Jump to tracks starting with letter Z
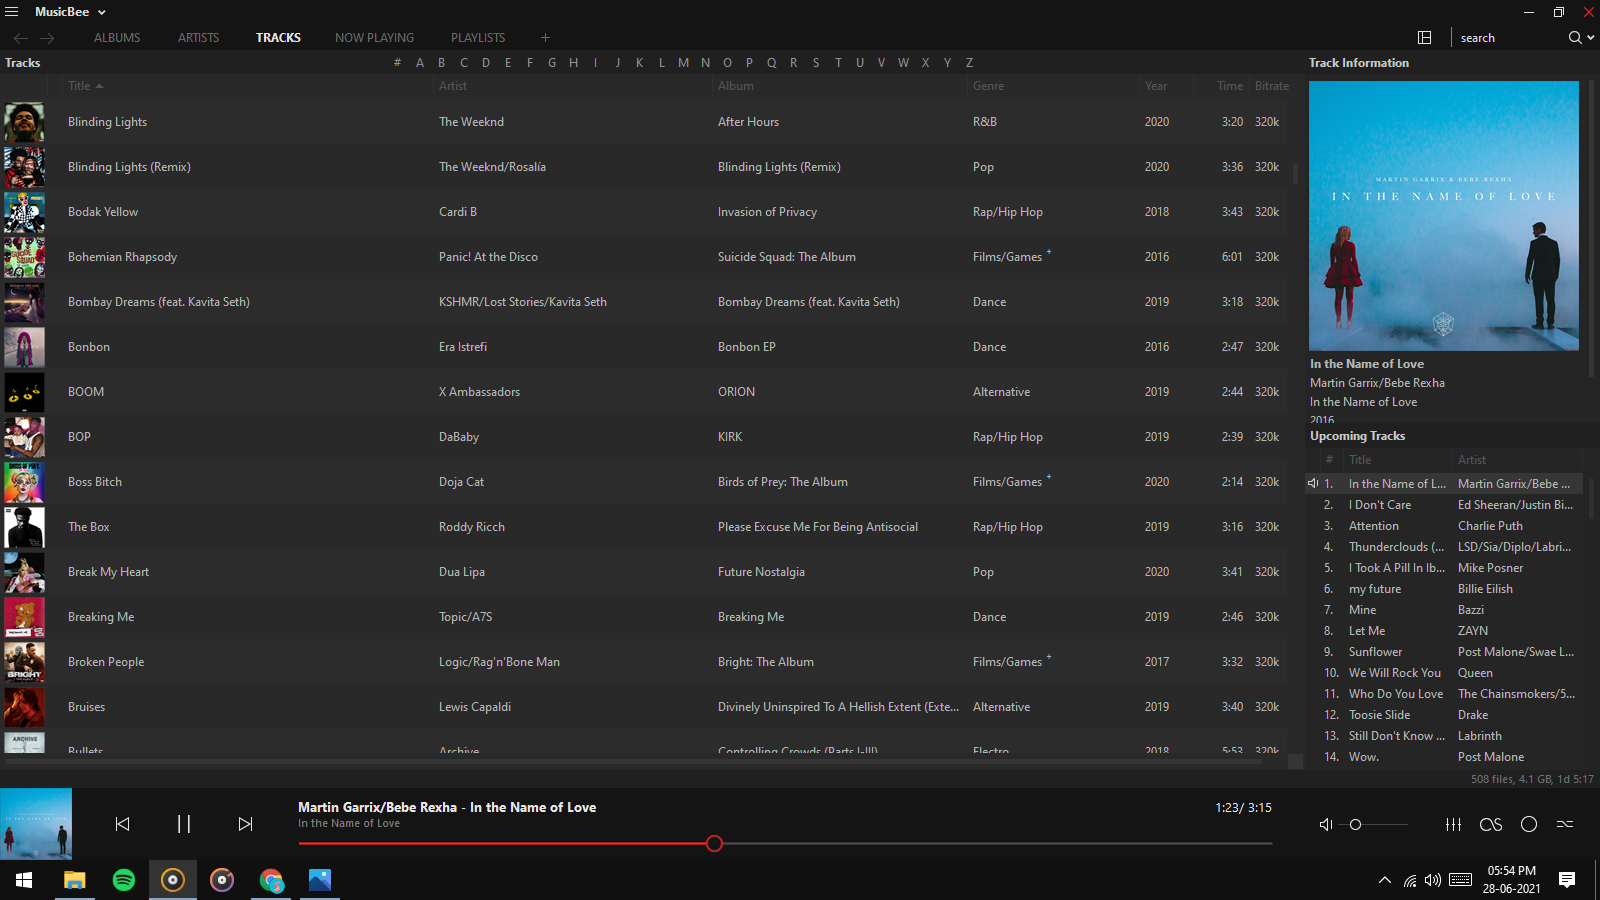Viewport: 1600px width, 900px height. (x=969, y=63)
